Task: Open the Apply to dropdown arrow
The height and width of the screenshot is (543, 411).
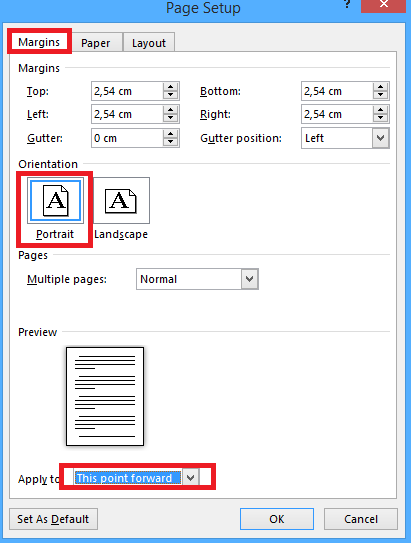Action: (x=190, y=478)
